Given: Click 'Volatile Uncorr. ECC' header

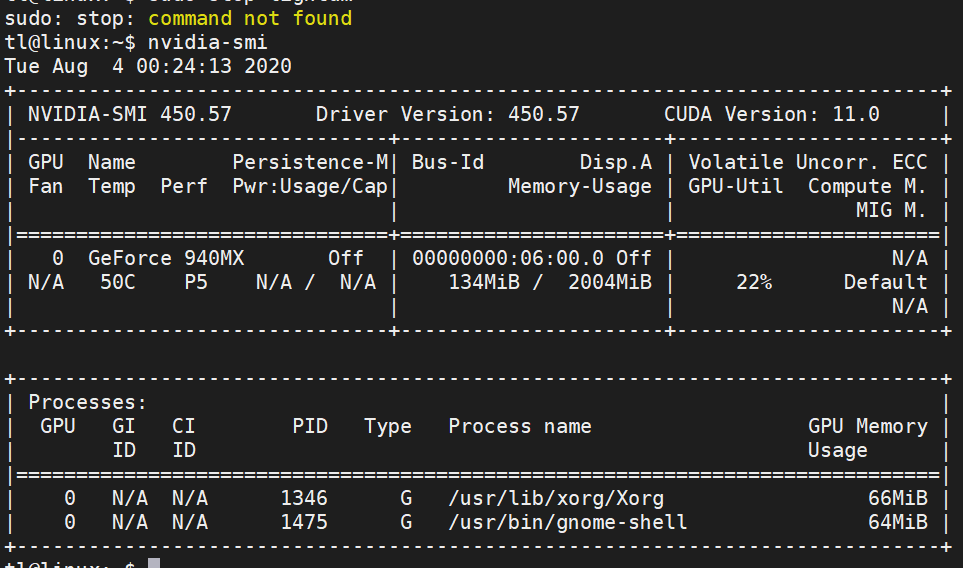Looking at the screenshot, I should (x=808, y=162).
